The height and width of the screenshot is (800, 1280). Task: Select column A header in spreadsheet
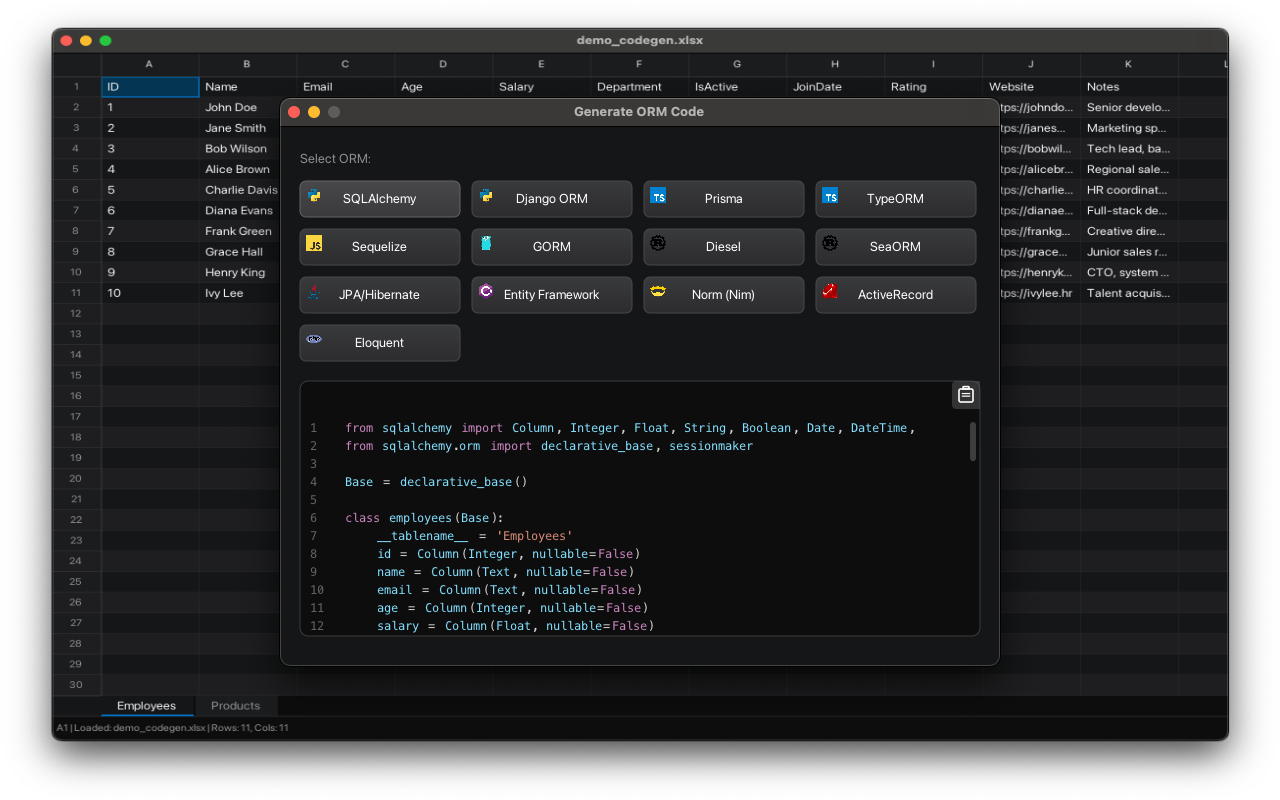click(150, 64)
